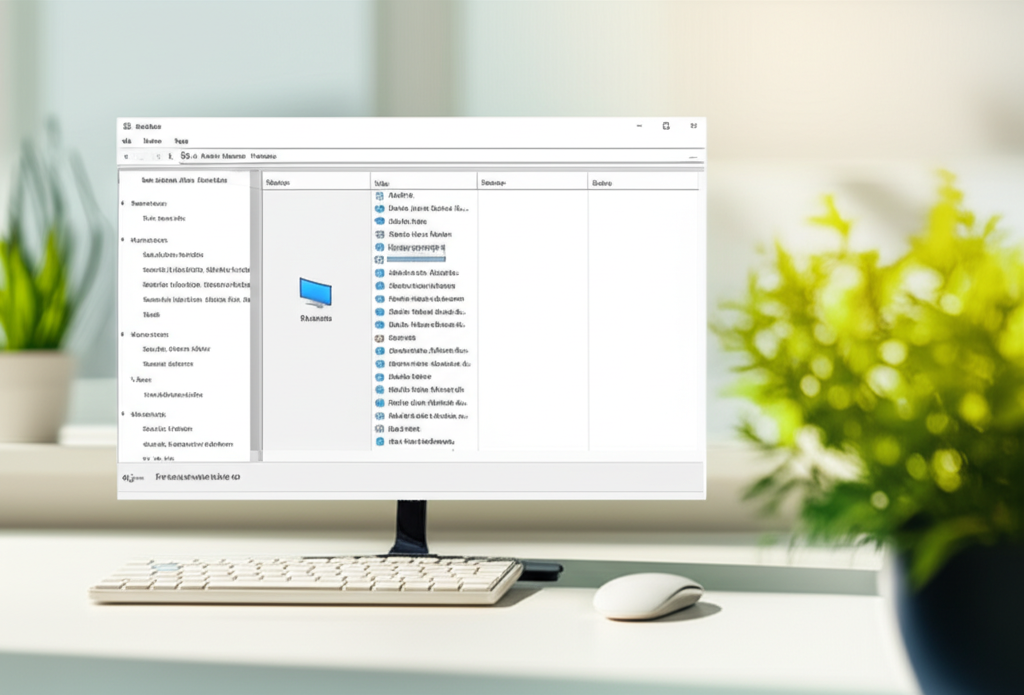Click the application icon in the title bar
The width and height of the screenshot is (1024, 695).
coord(127,127)
